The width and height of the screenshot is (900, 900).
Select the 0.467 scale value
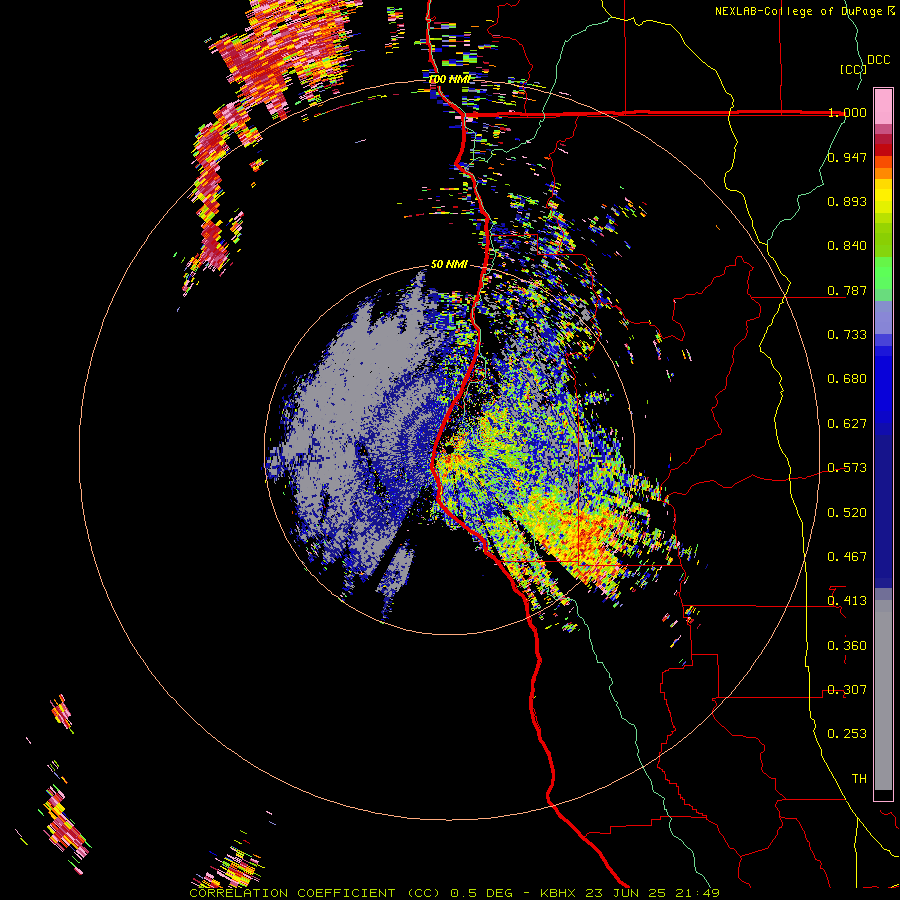pos(847,557)
